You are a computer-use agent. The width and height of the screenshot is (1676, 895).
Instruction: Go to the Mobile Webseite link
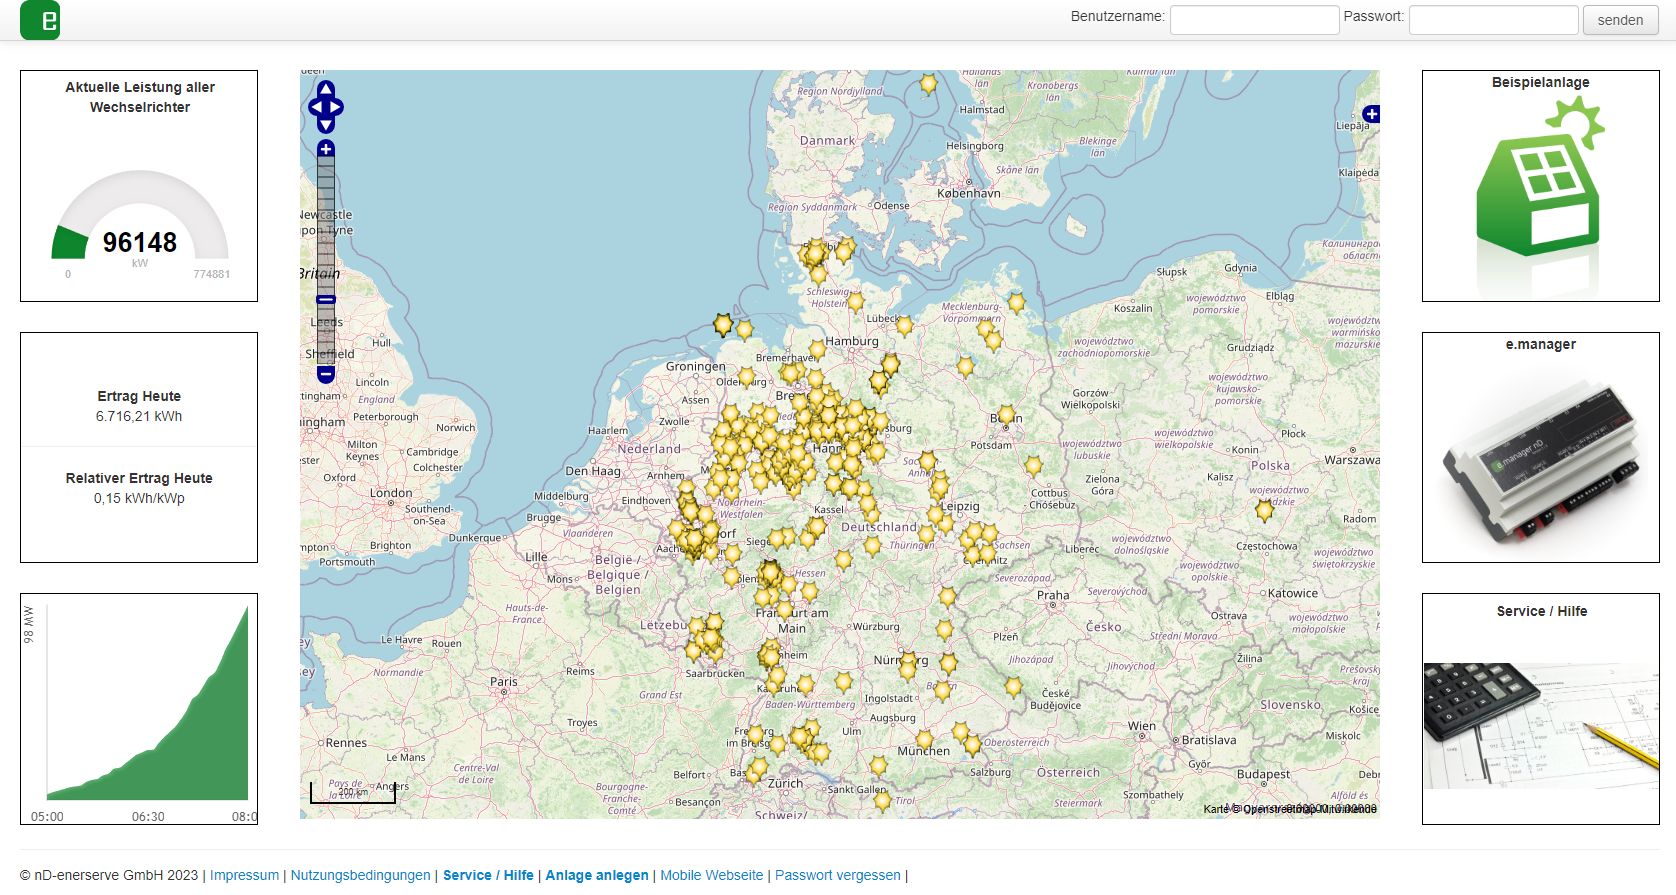coord(711,875)
